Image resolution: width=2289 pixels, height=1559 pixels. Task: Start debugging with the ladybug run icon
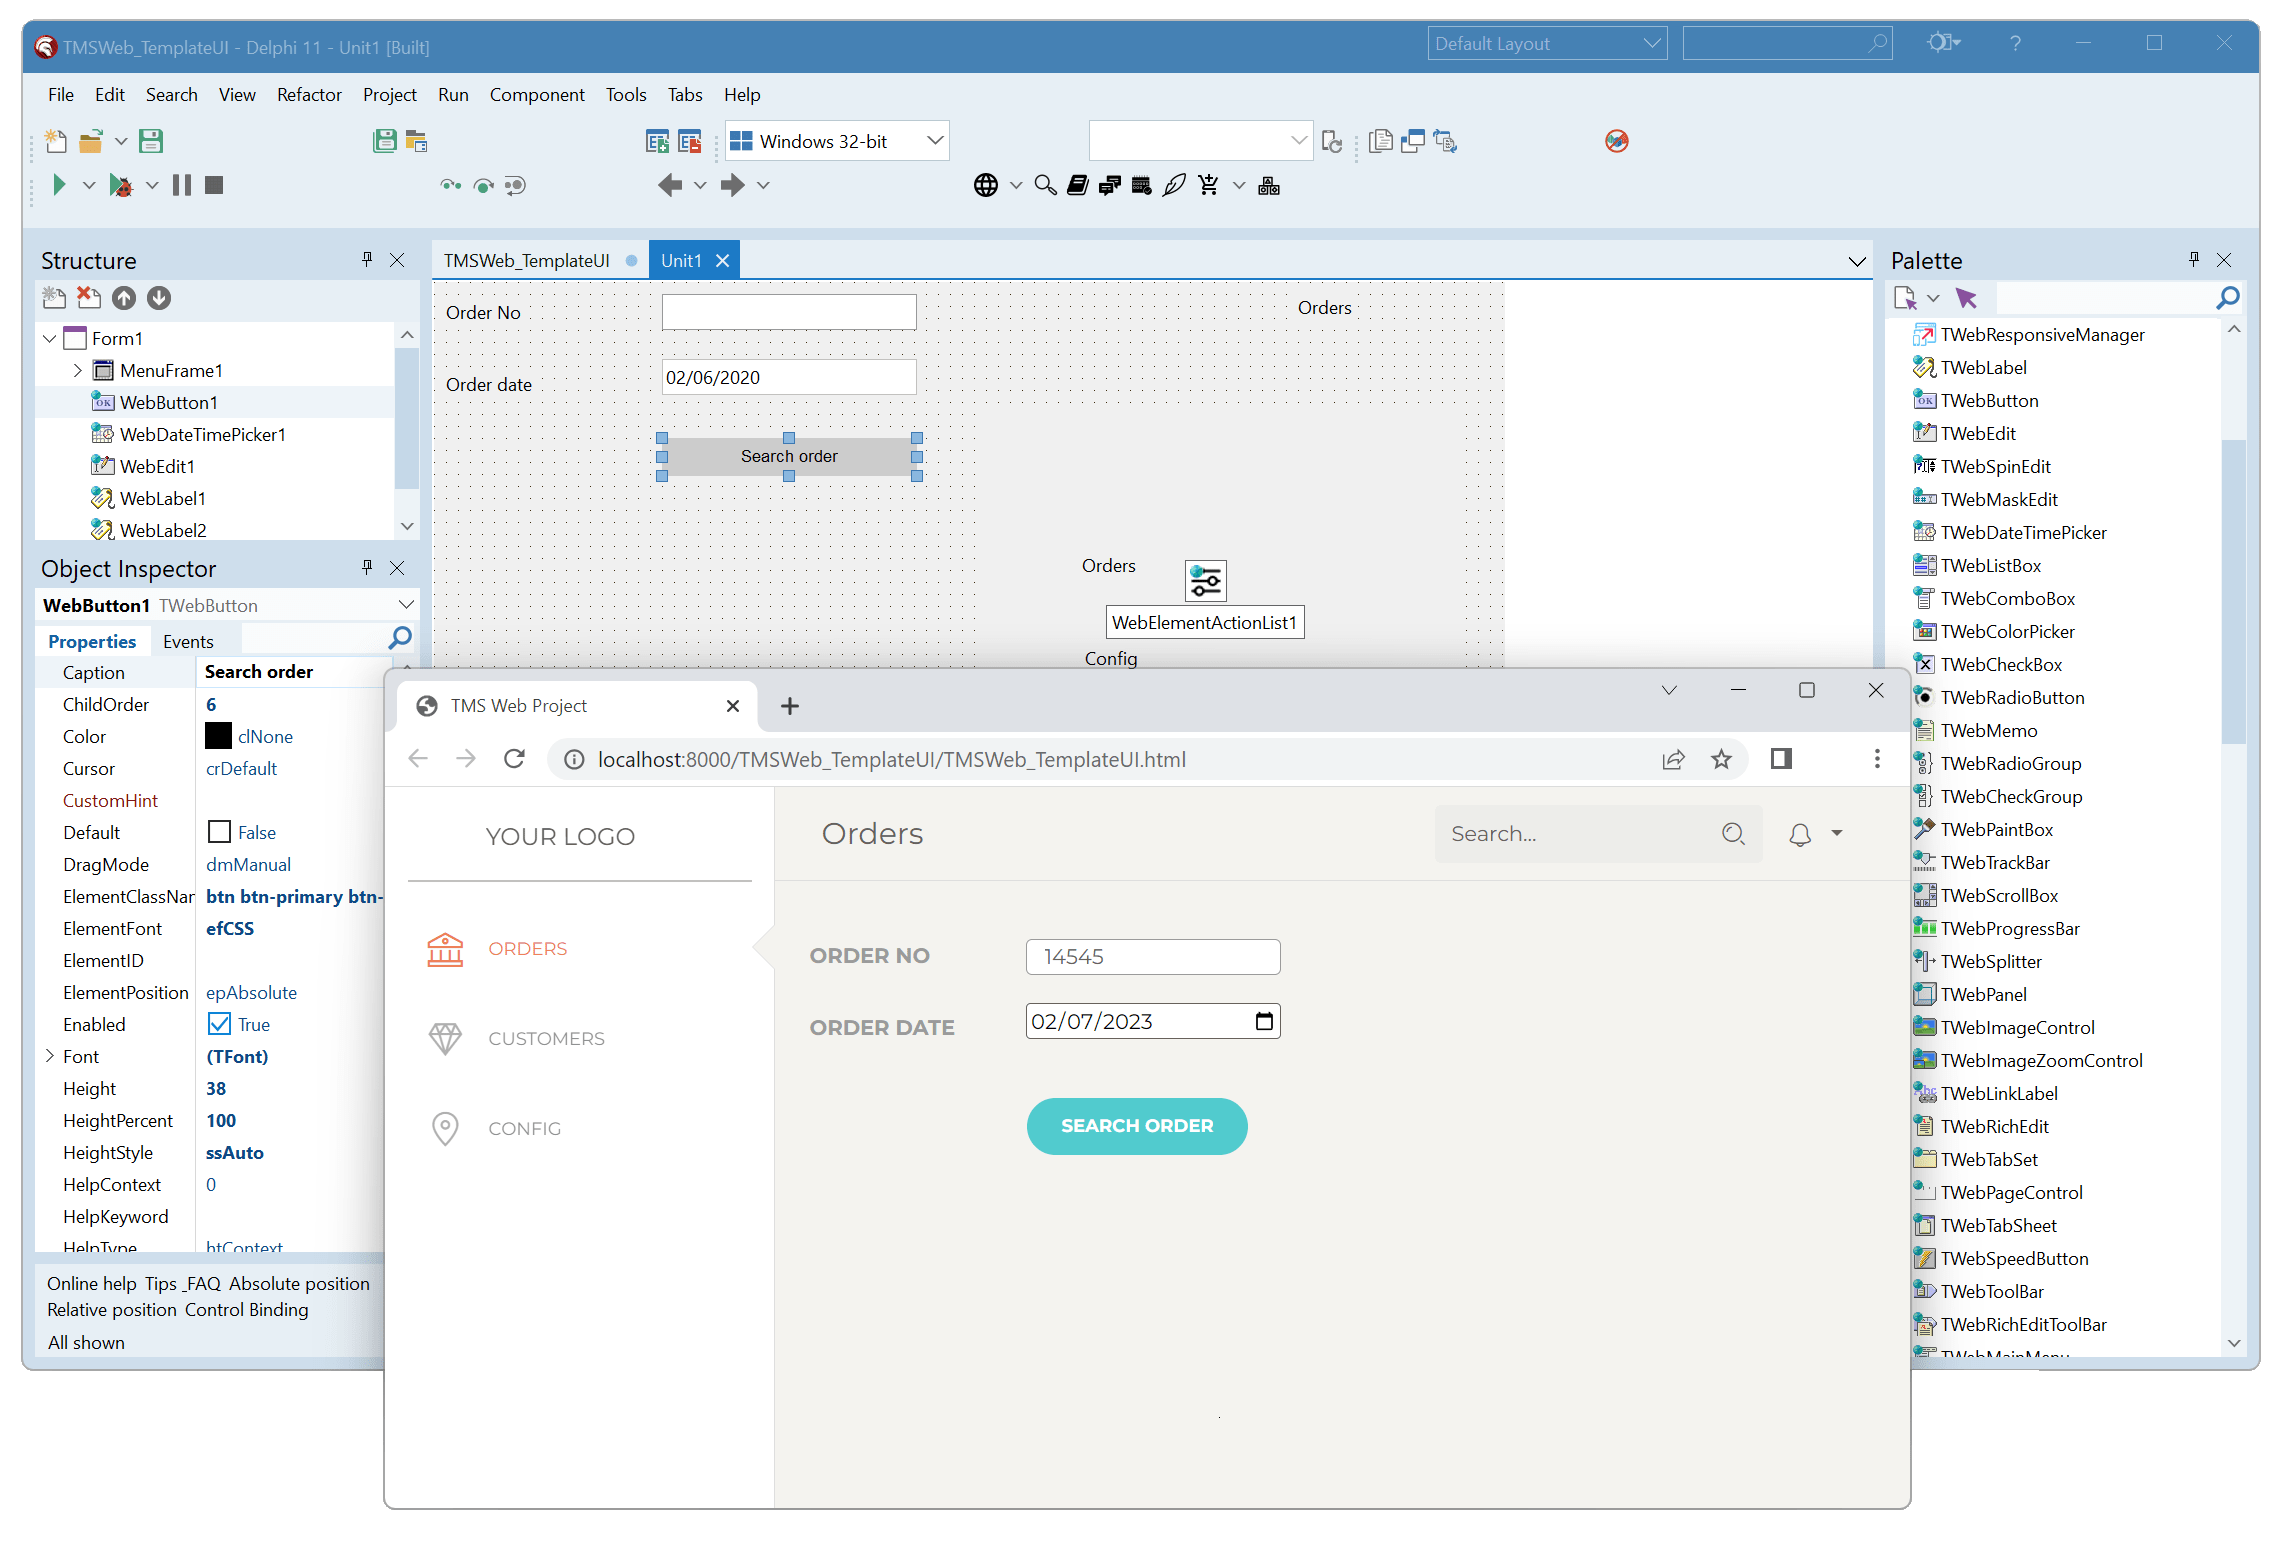[x=122, y=184]
